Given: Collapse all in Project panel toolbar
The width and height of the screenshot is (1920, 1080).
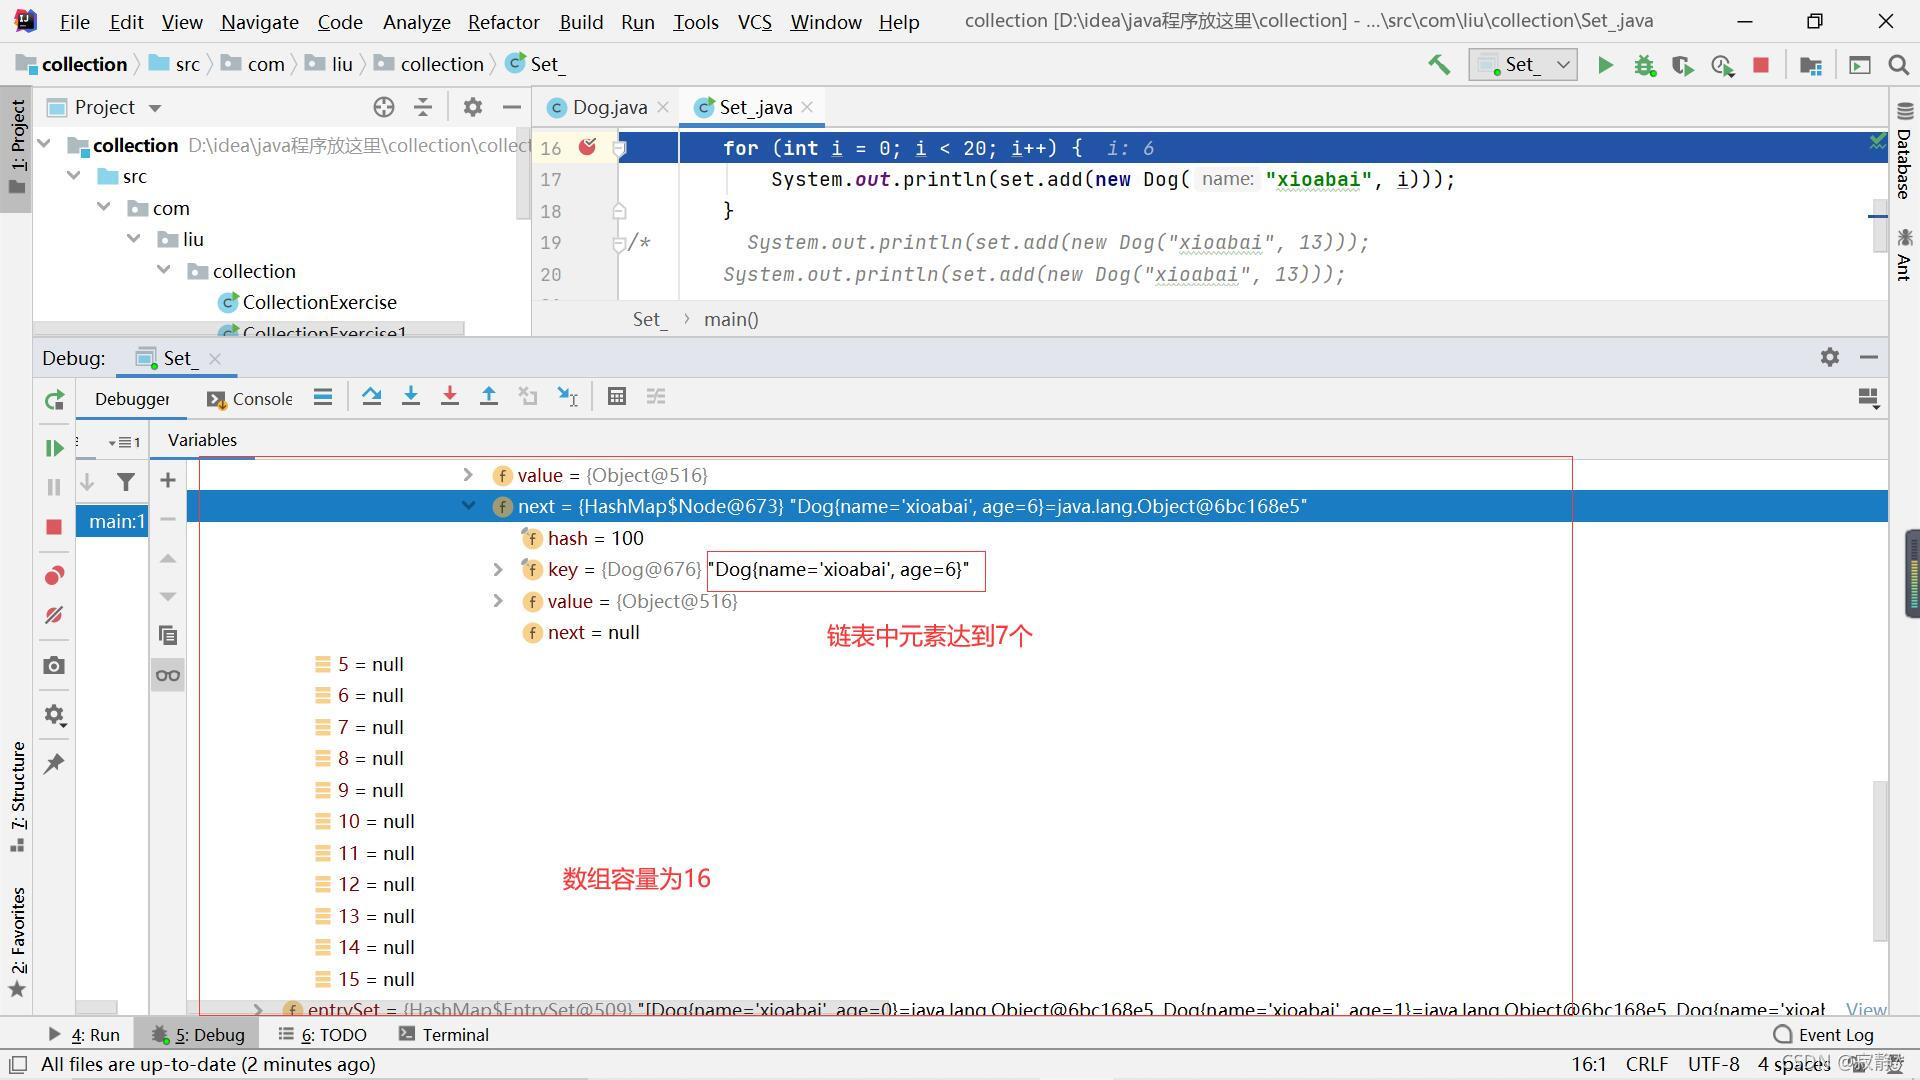Looking at the screenshot, I should pyautogui.click(x=423, y=107).
